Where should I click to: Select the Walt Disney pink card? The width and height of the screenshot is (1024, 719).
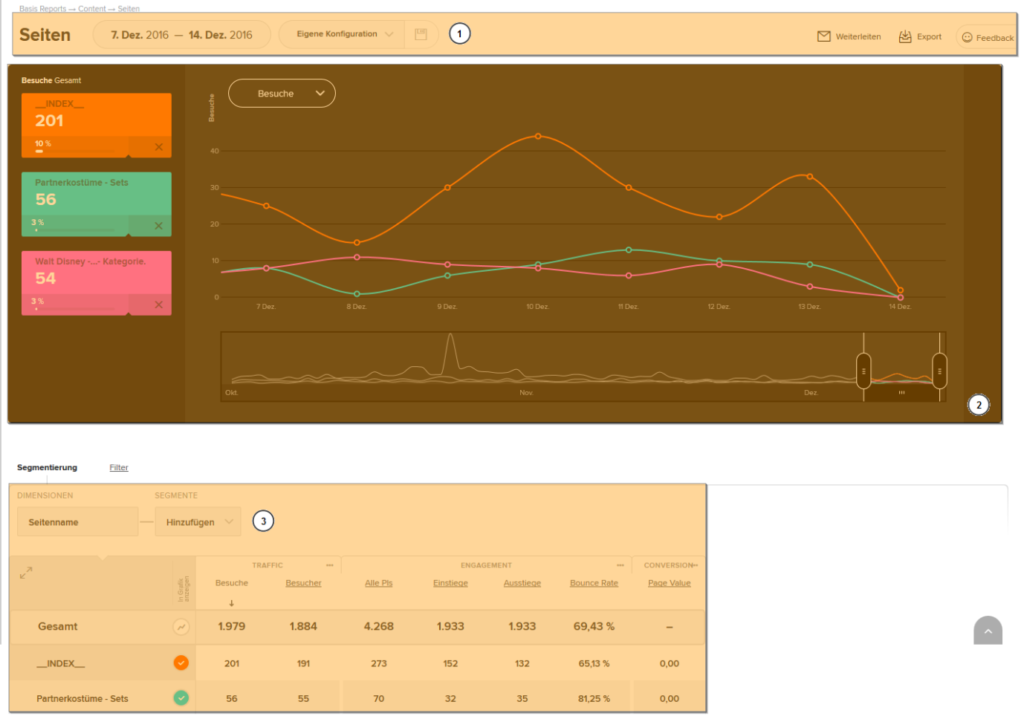coord(97,283)
